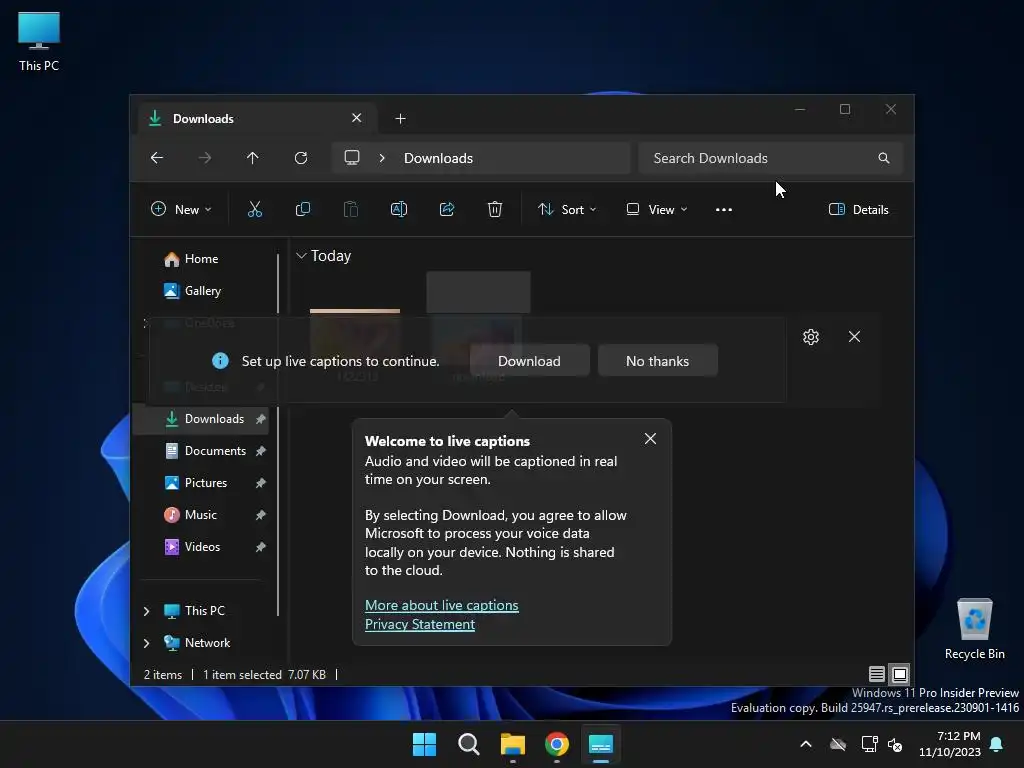Image resolution: width=1024 pixels, height=768 pixels.
Task: Open More about live captions link
Action: point(441,605)
